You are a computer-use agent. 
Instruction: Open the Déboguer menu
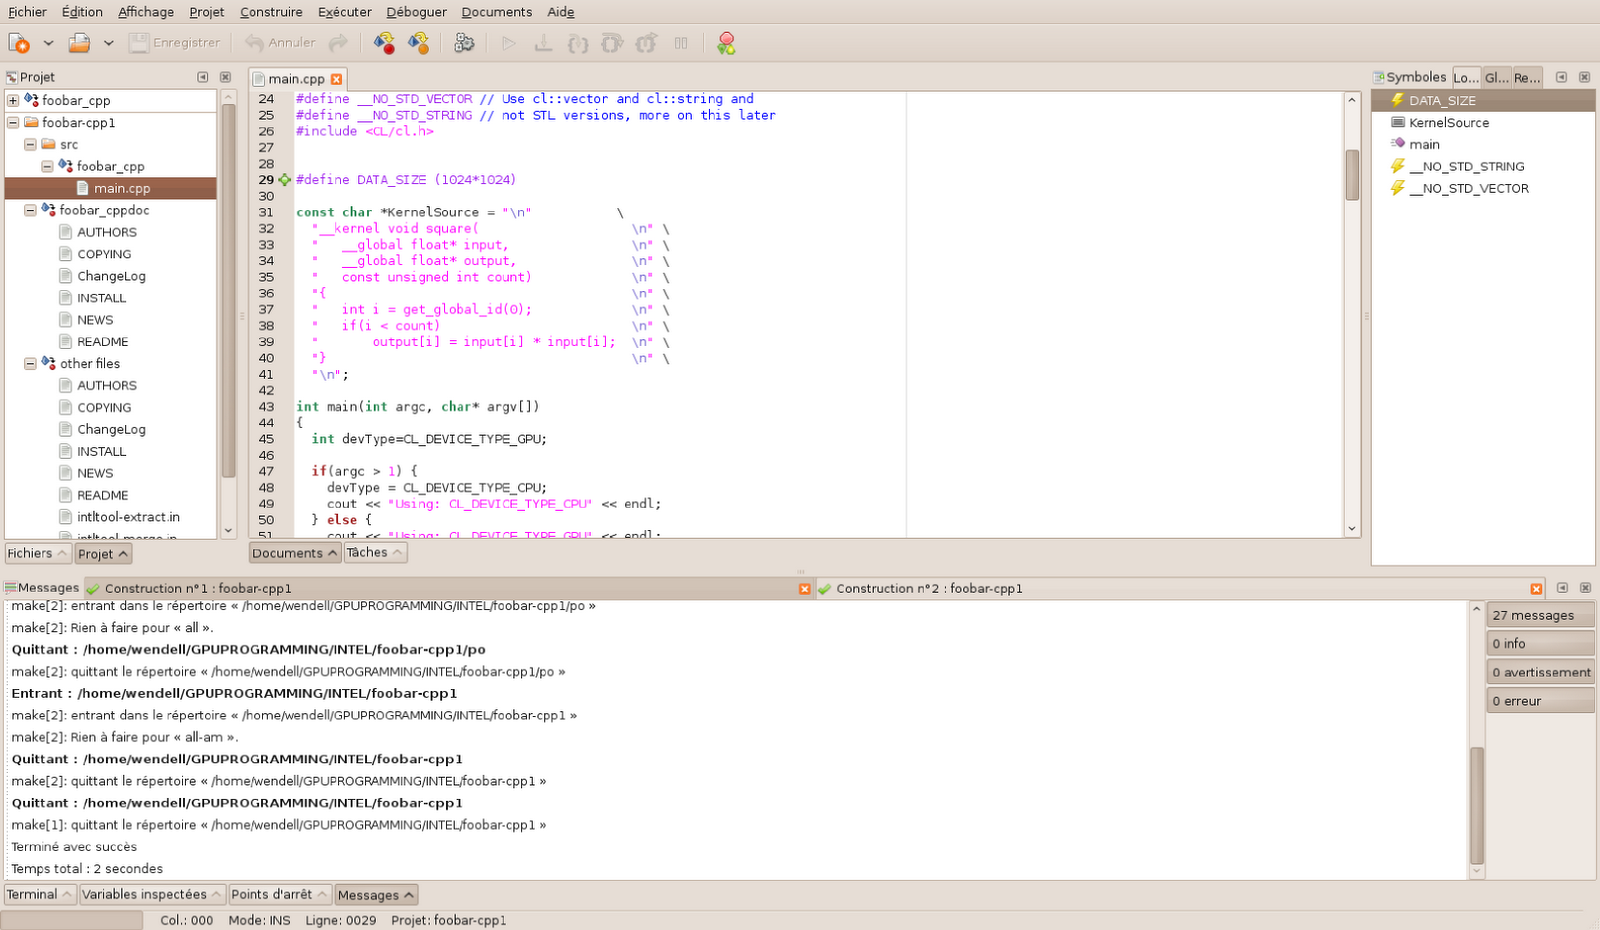tap(416, 11)
